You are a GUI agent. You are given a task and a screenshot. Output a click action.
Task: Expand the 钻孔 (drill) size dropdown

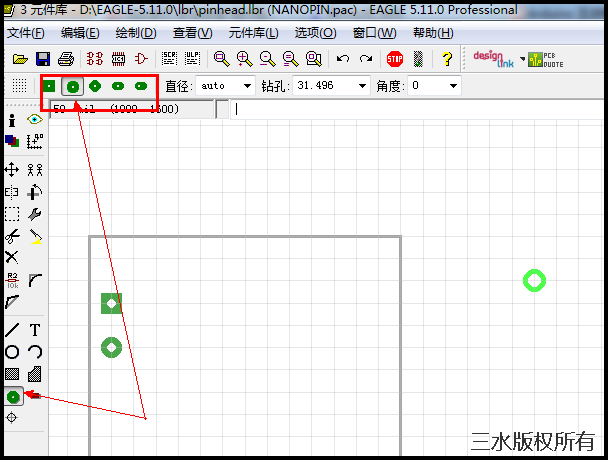(x=361, y=86)
